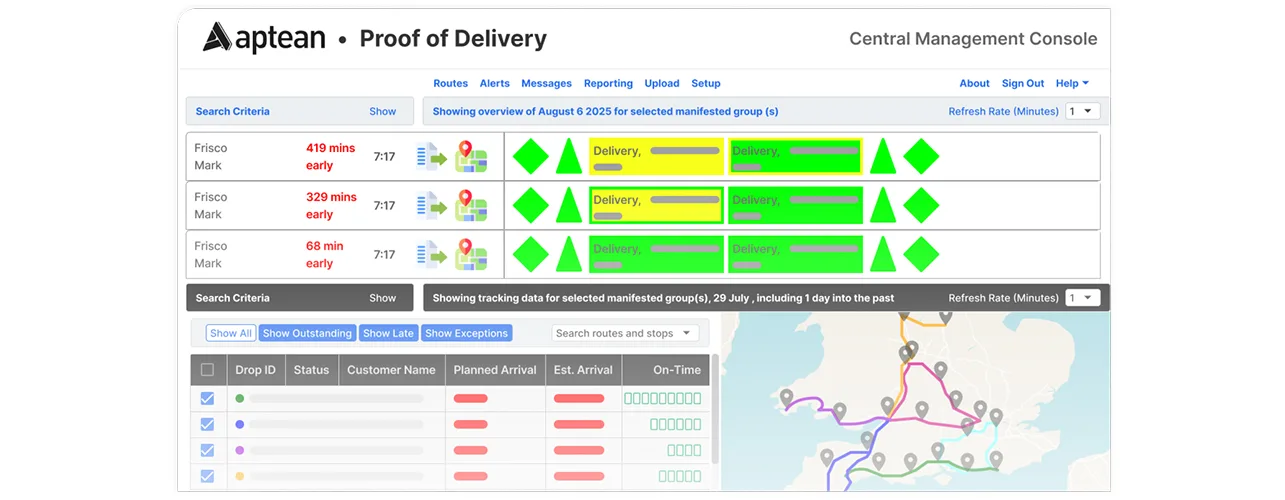The height and width of the screenshot is (500, 1285).
Task: Click route-end triangle in 68 min early row
Action: (x=882, y=255)
